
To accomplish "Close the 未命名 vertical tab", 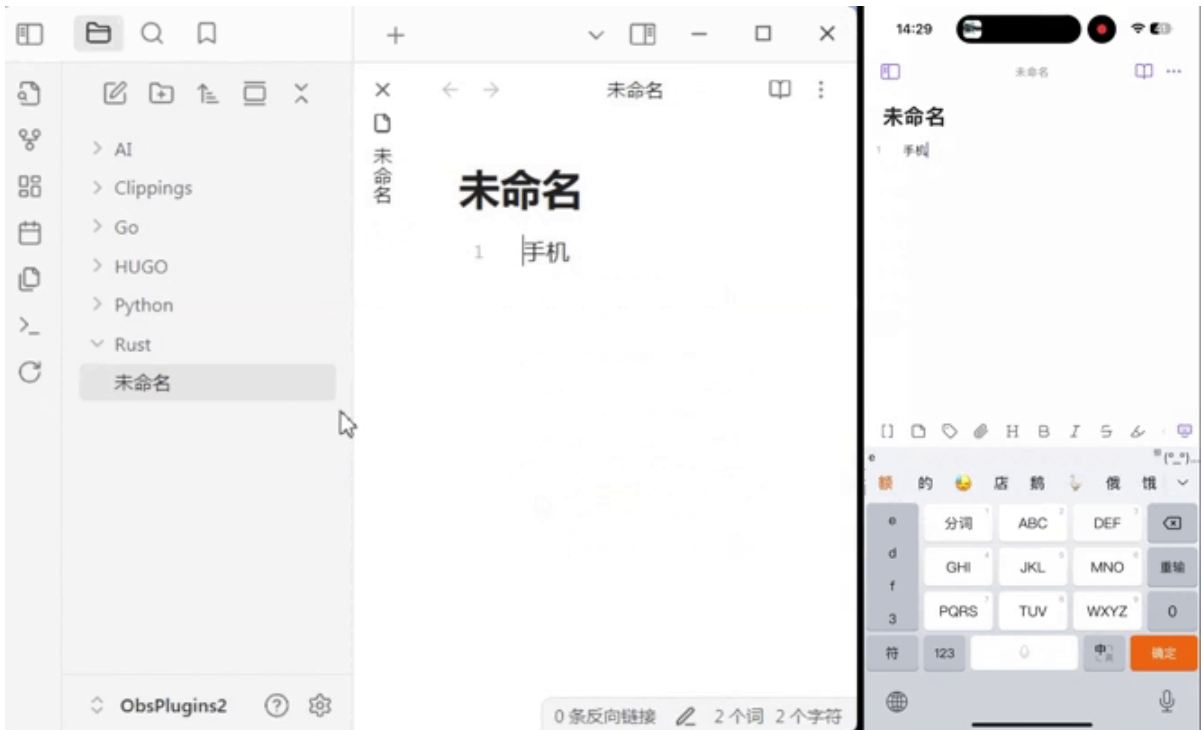I will tap(382, 90).
